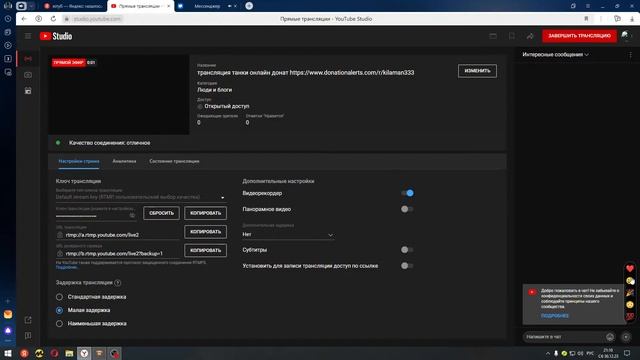This screenshot has width=640, height=360.
Task: Click the bookmark-shaped icon in Studio header
Action: point(511,36)
